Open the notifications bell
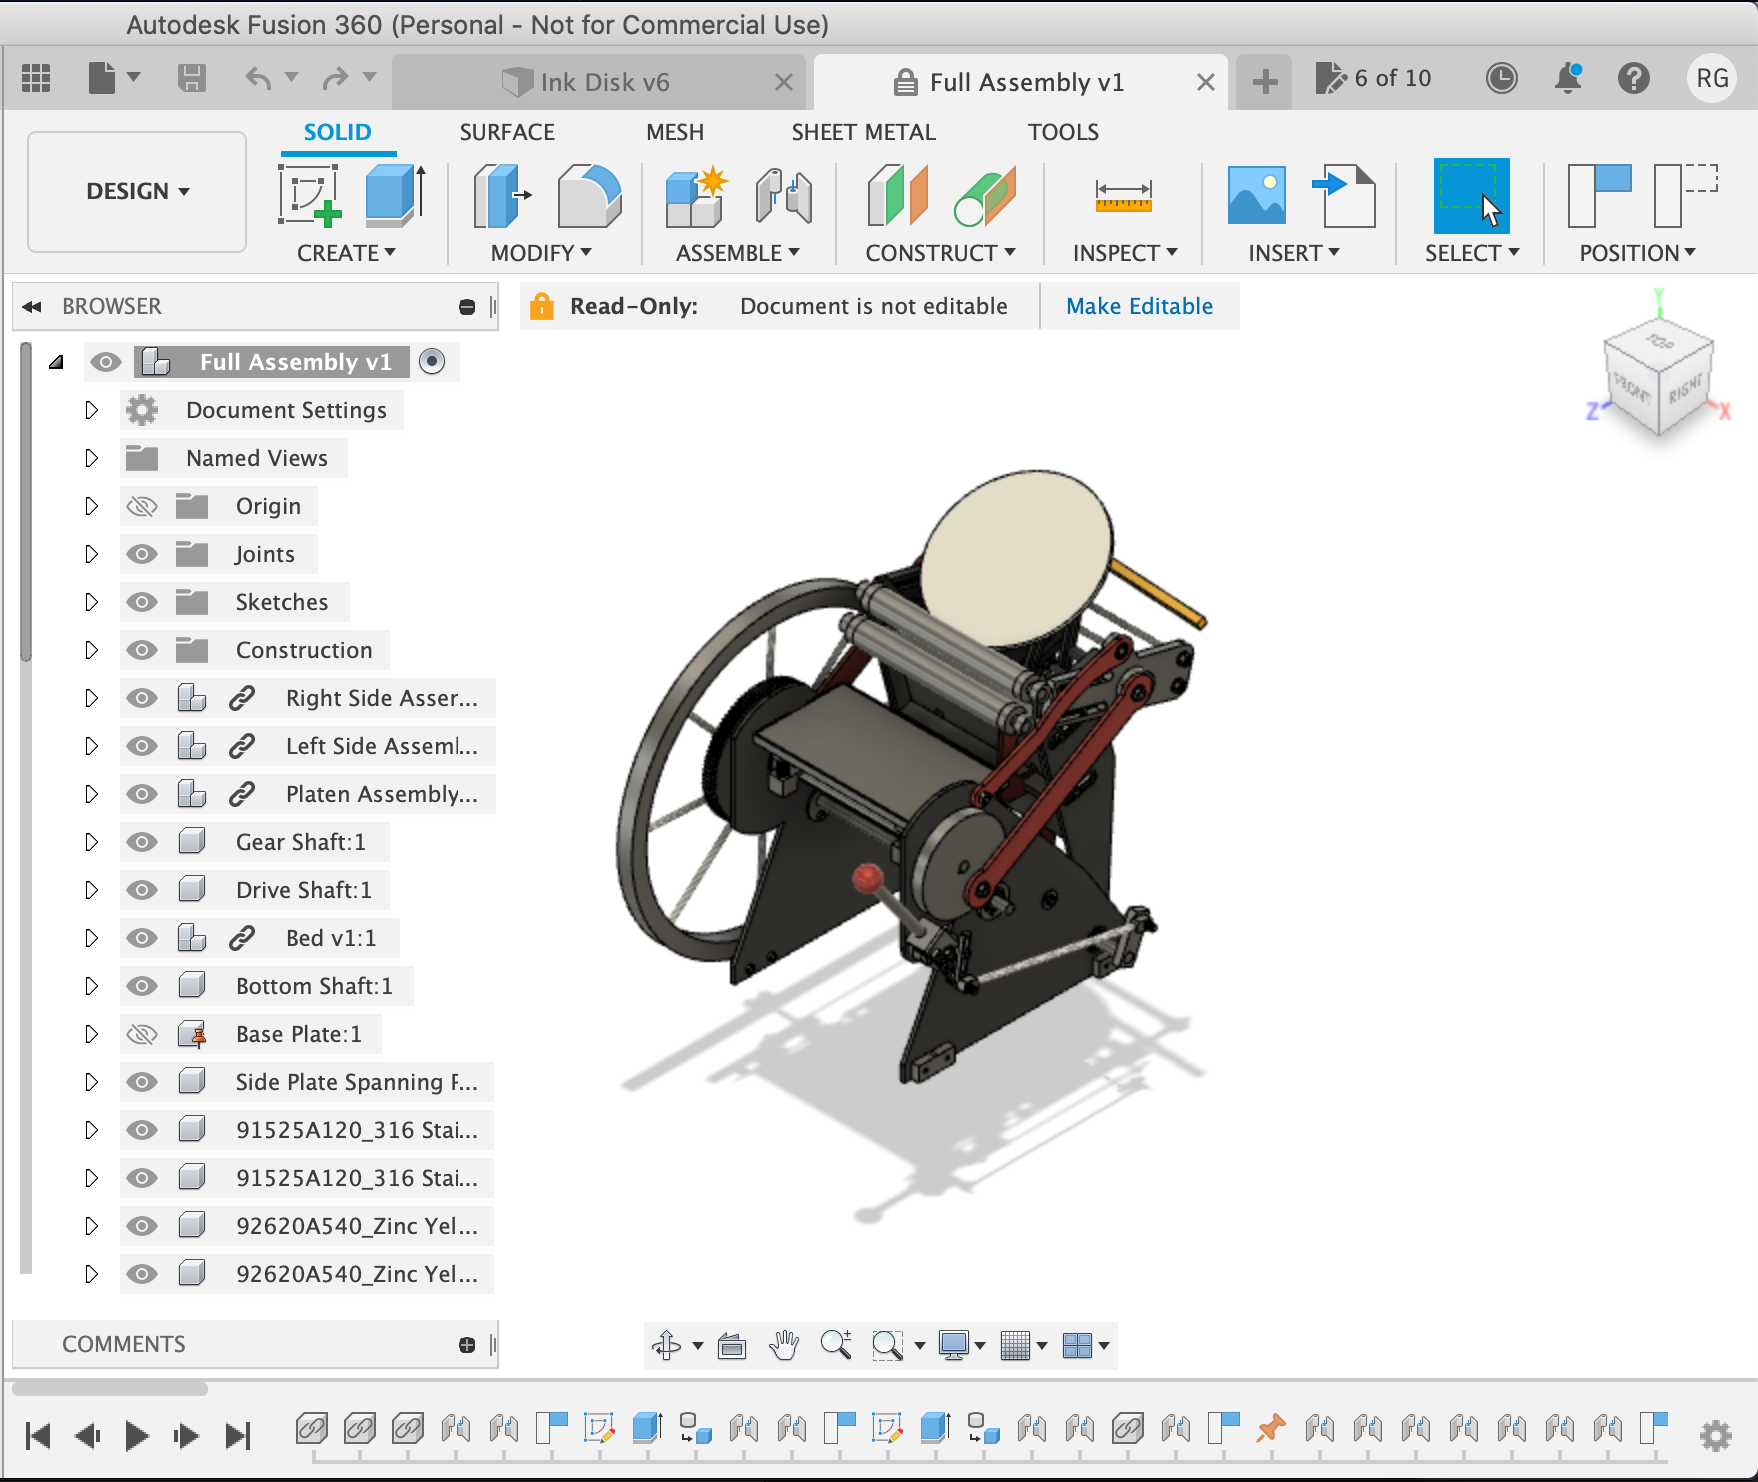1758x1482 pixels. coord(1568,78)
